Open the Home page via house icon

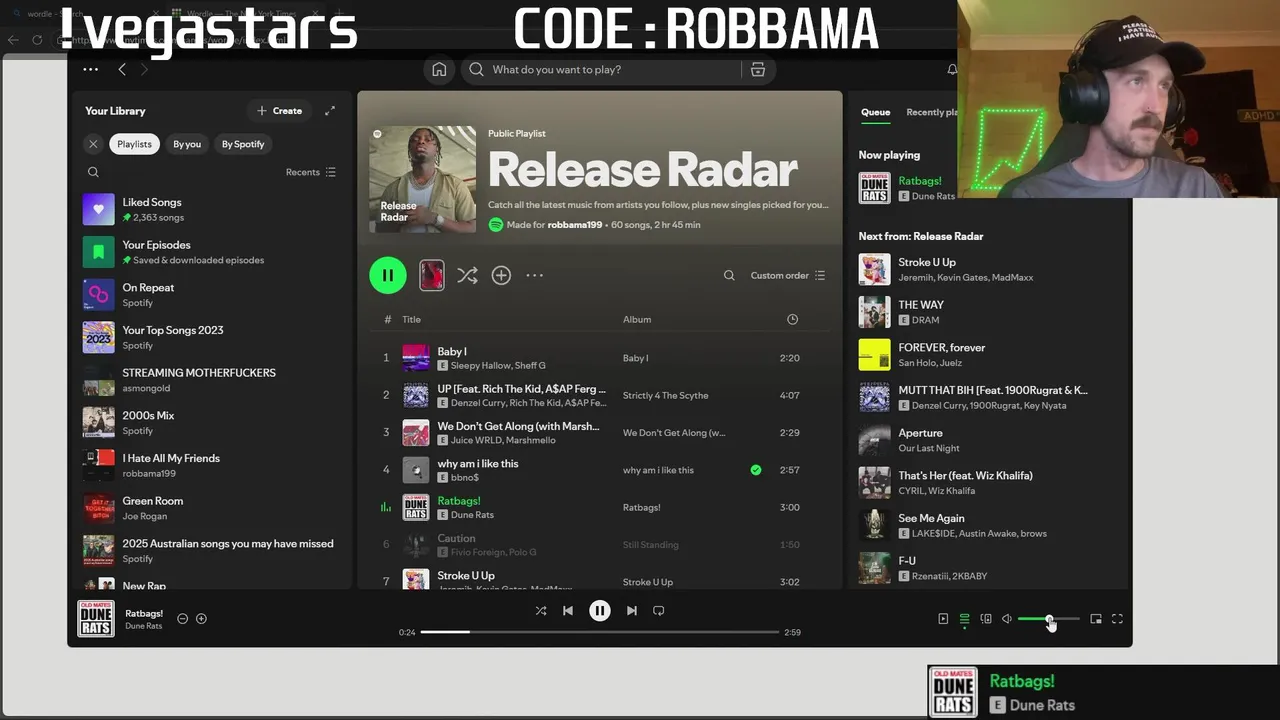(439, 69)
